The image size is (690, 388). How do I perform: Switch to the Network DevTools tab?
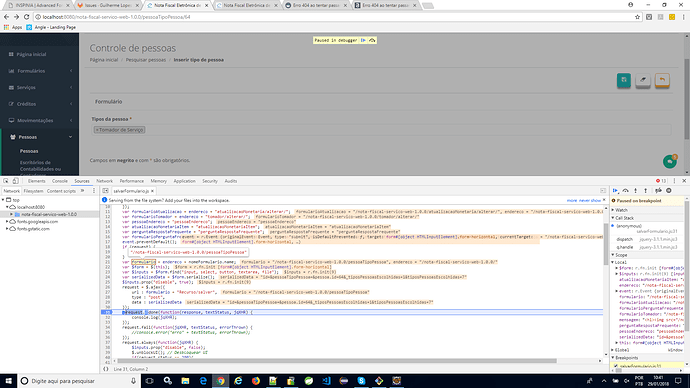104,181
